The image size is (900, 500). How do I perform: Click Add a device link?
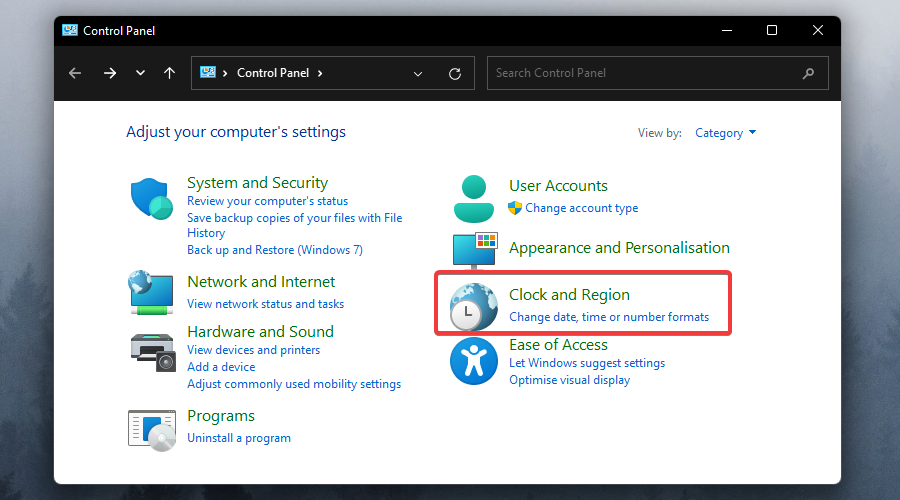point(221,367)
